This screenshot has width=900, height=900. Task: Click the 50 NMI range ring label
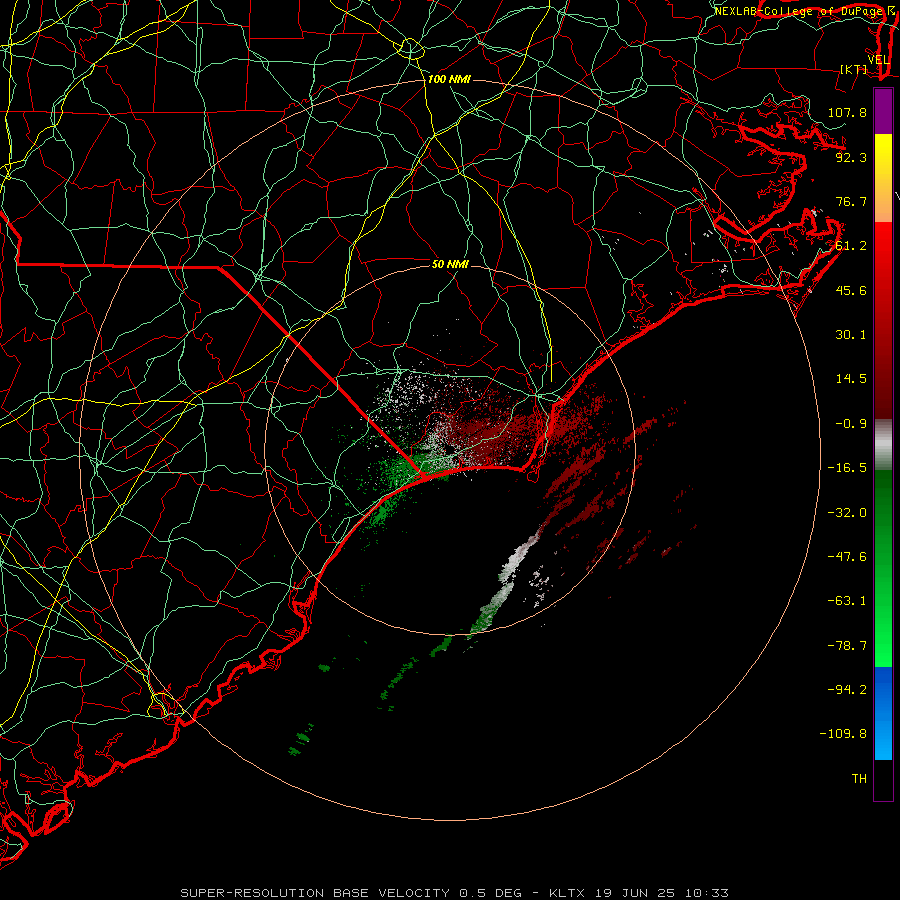[x=450, y=264]
